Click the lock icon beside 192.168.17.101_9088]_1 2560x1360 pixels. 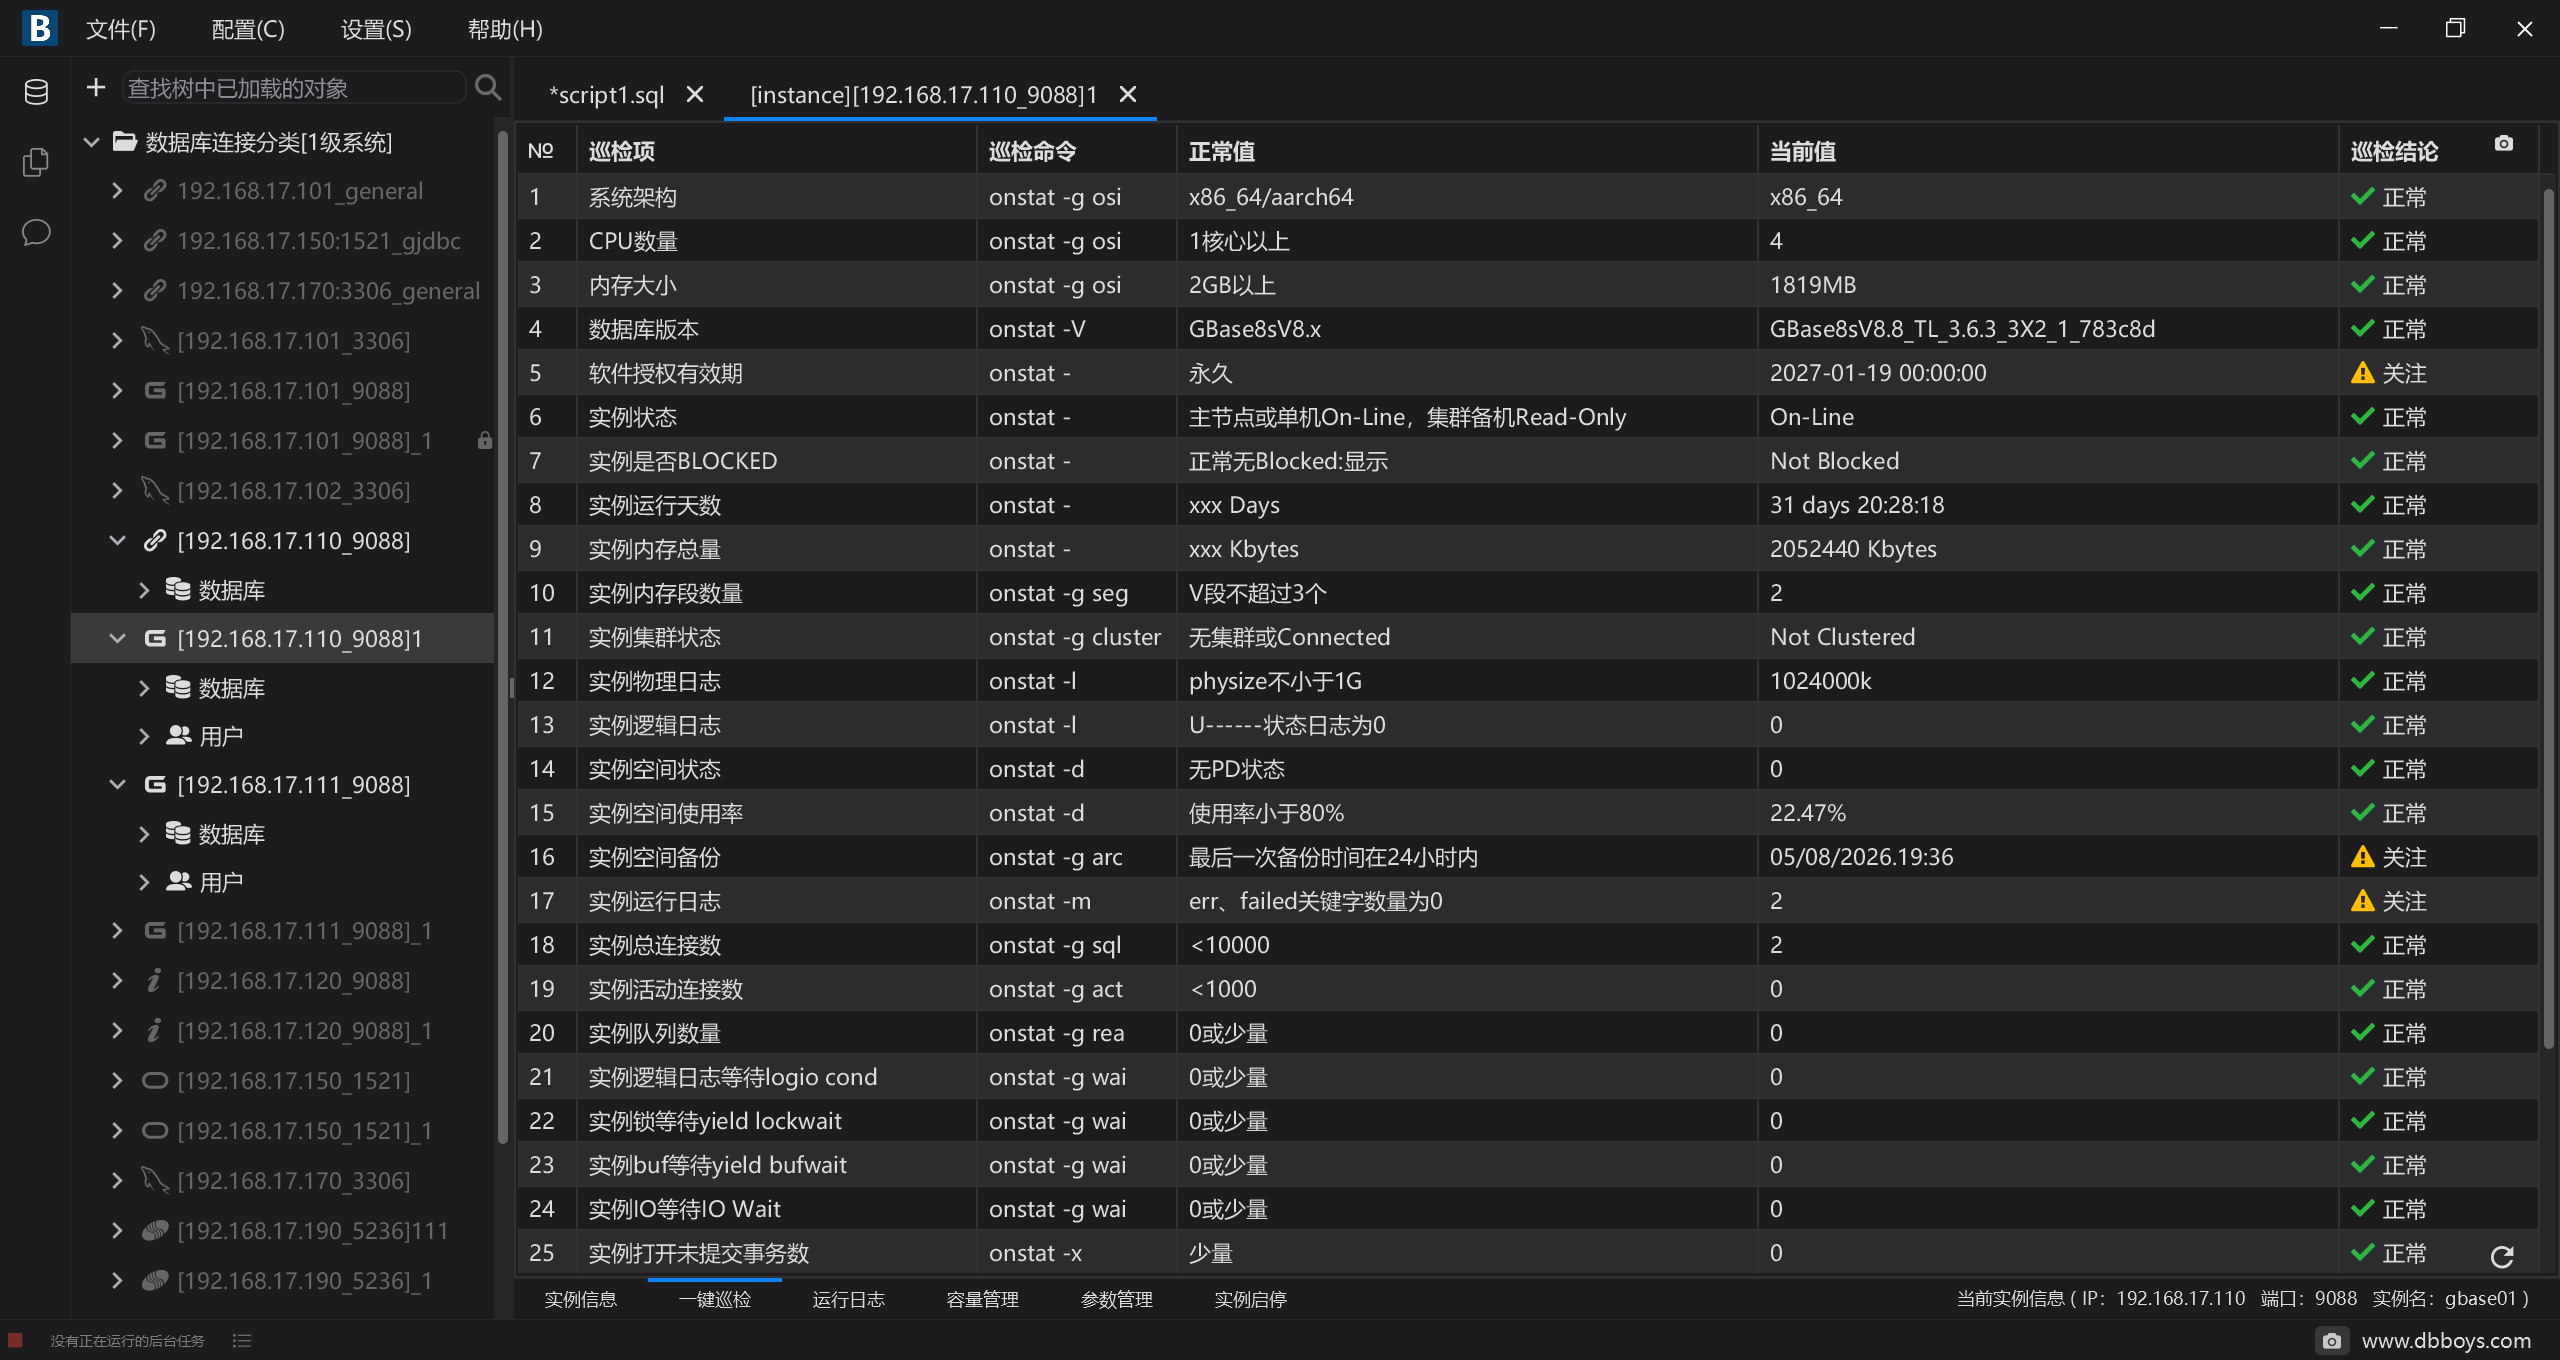pyautogui.click(x=485, y=440)
